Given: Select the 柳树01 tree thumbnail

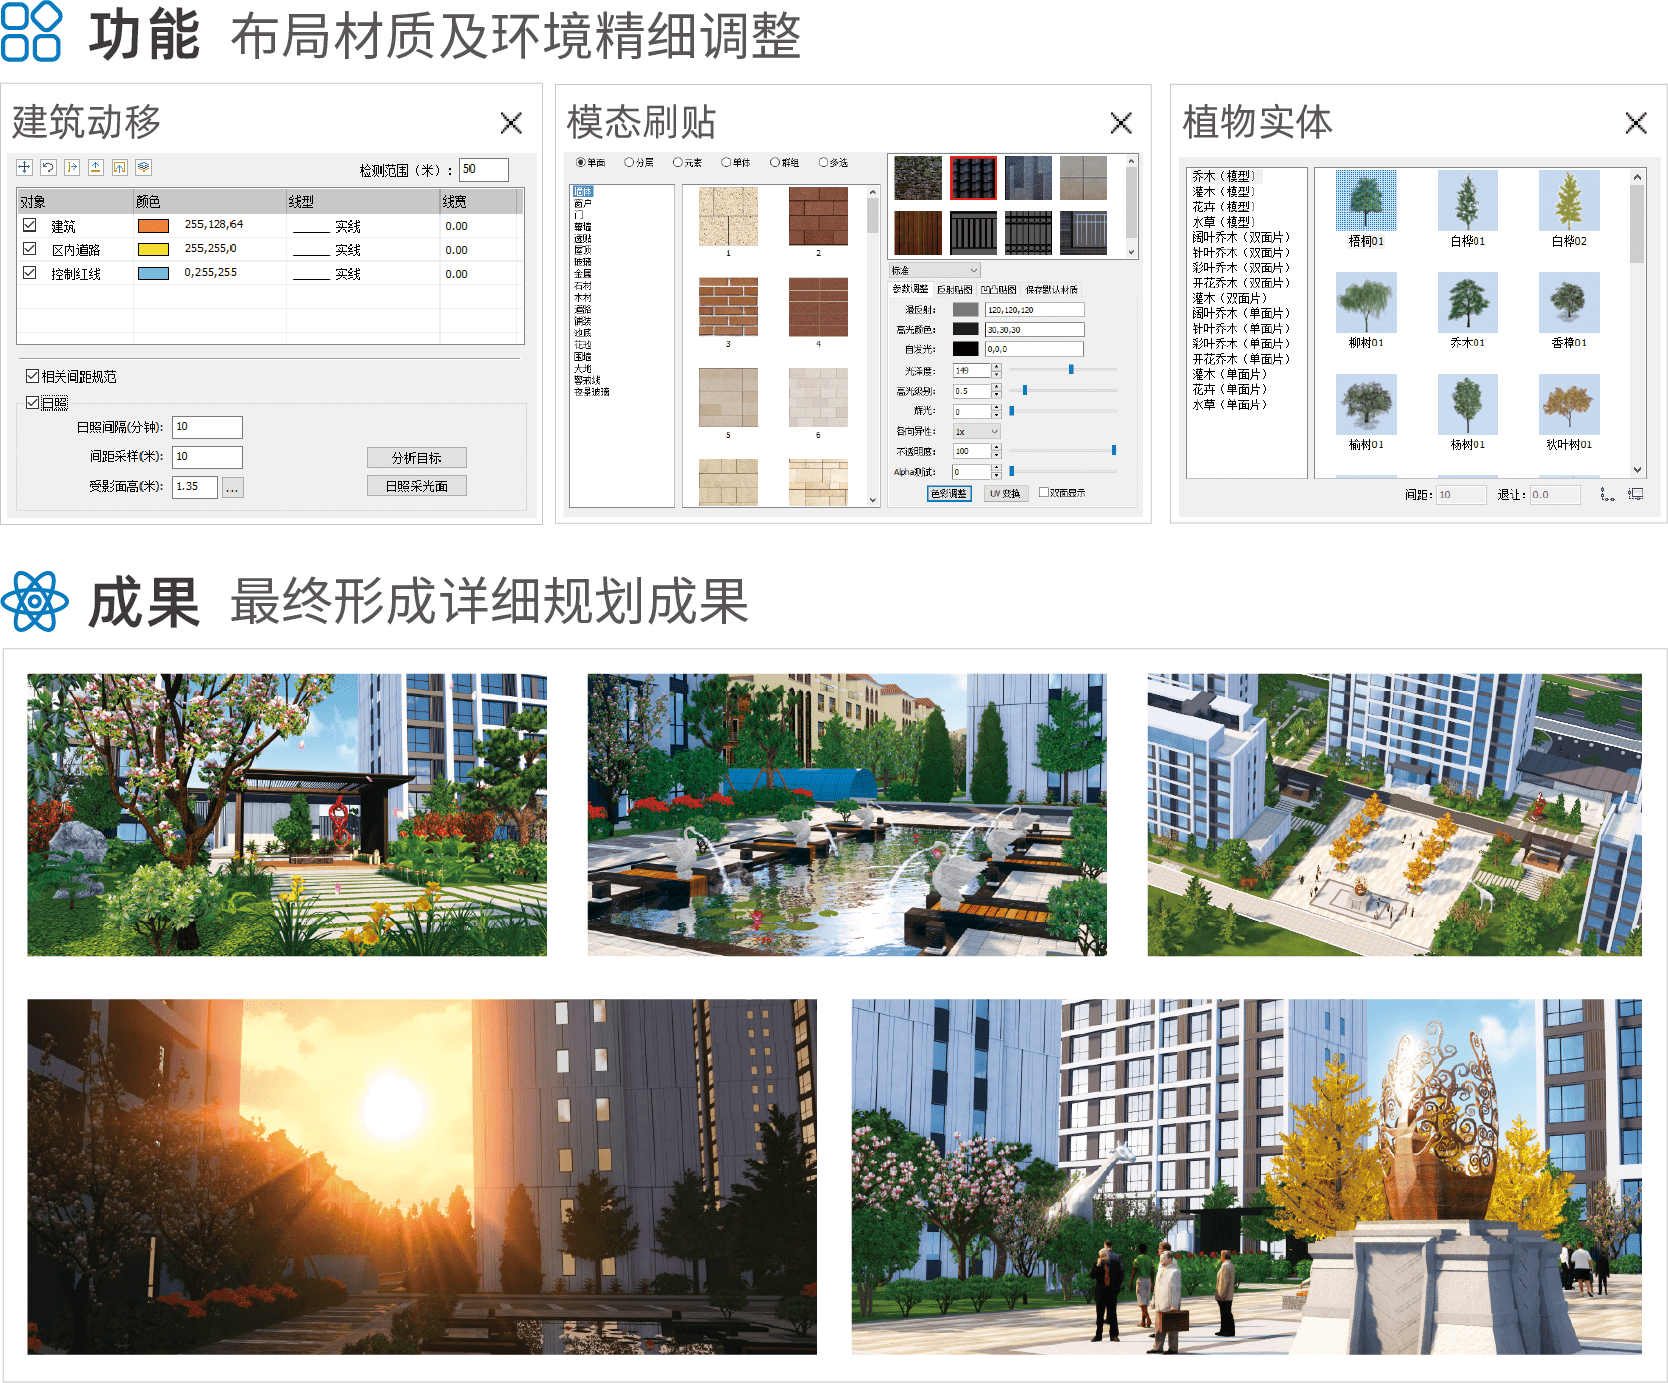Looking at the screenshot, I should 1366,302.
